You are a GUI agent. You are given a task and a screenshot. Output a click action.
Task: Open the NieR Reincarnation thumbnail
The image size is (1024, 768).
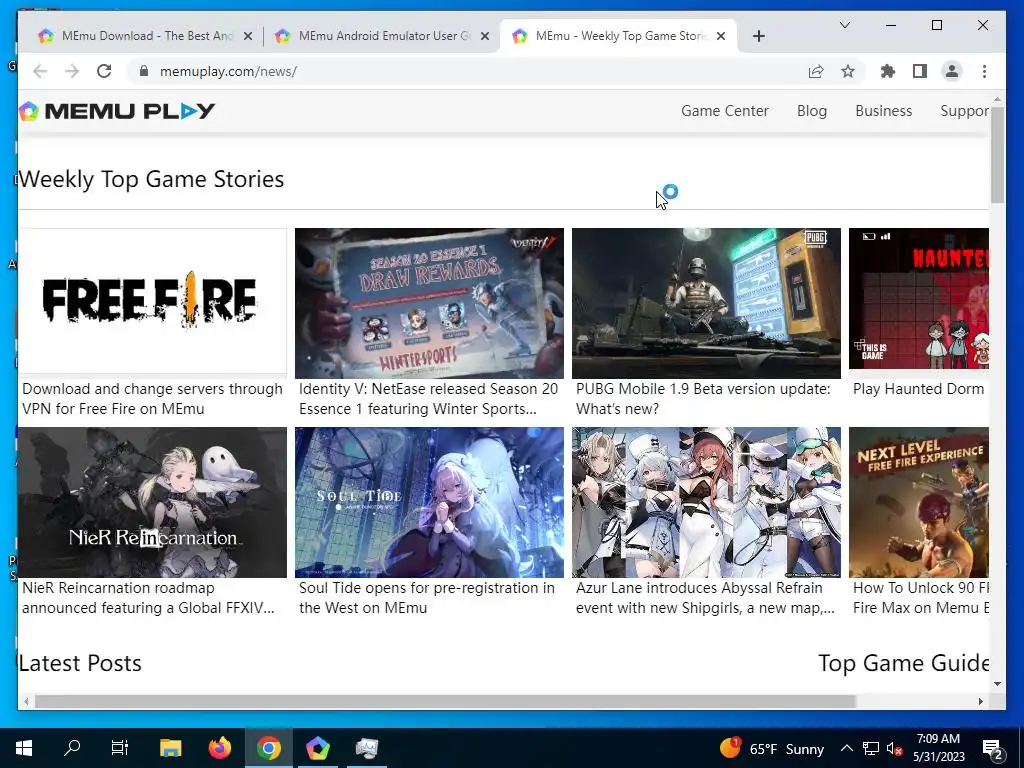pos(152,502)
